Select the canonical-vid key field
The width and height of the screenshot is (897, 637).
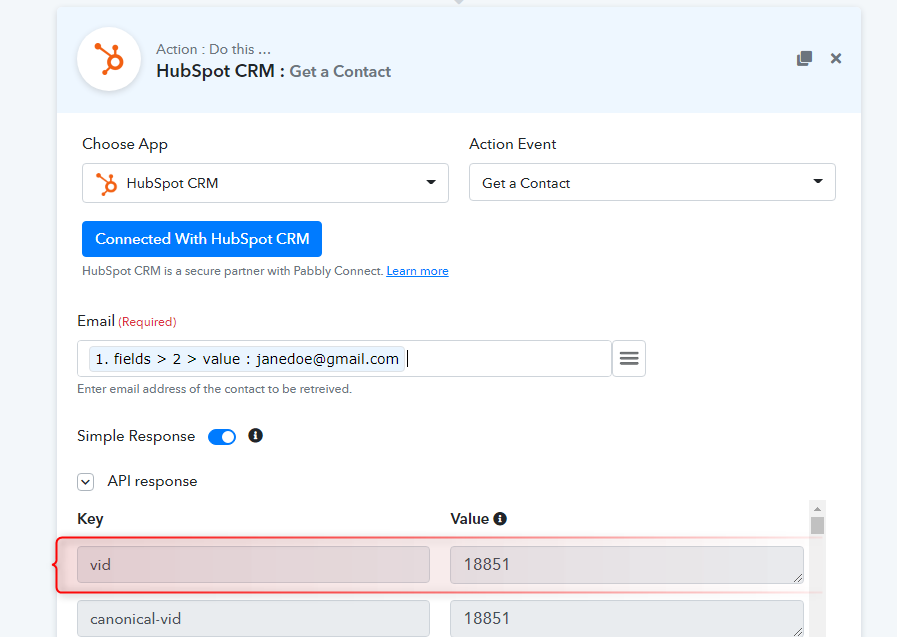pos(253,619)
